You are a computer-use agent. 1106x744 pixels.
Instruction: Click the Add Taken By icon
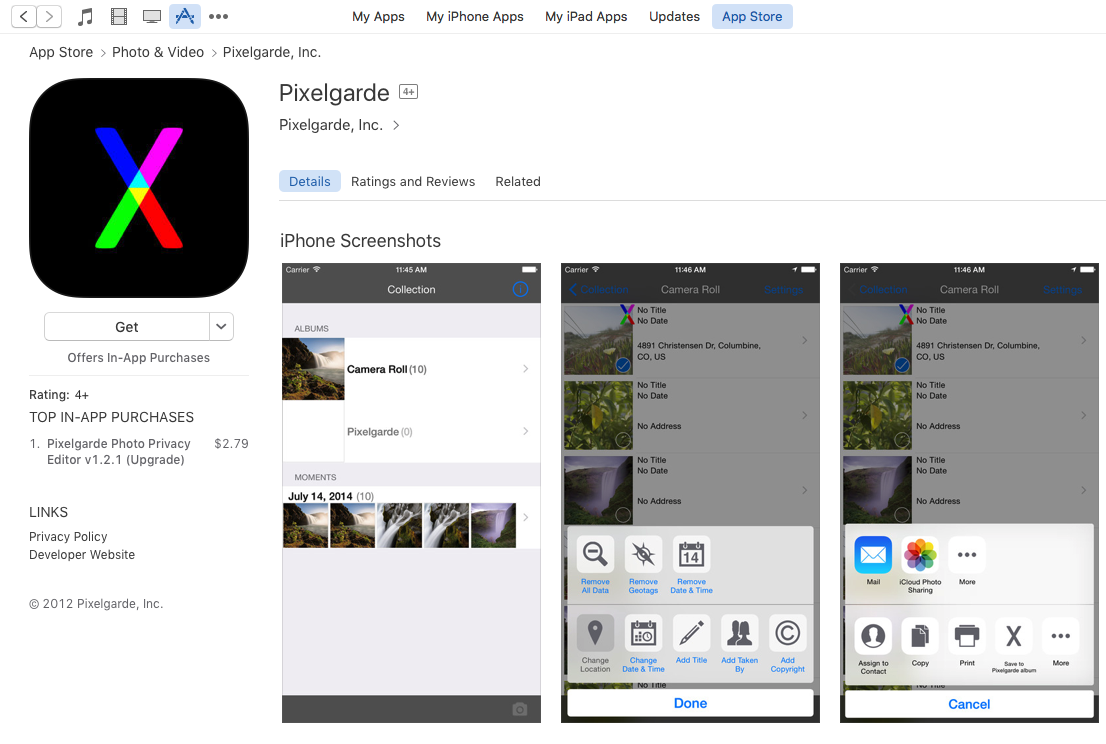click(739, 633)
